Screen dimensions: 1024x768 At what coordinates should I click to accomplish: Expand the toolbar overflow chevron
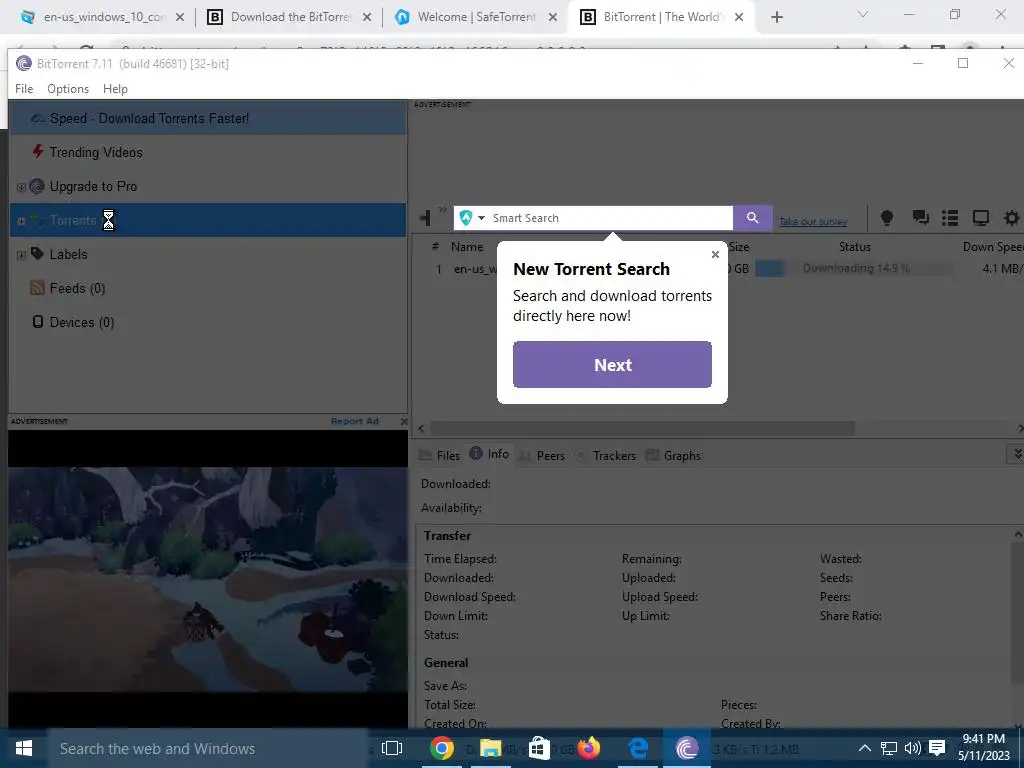coord(443,210)
